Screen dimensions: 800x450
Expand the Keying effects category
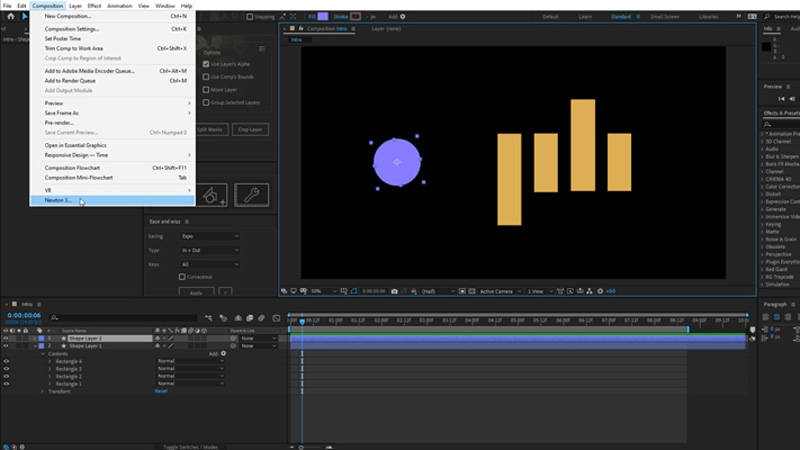[765, 224]
